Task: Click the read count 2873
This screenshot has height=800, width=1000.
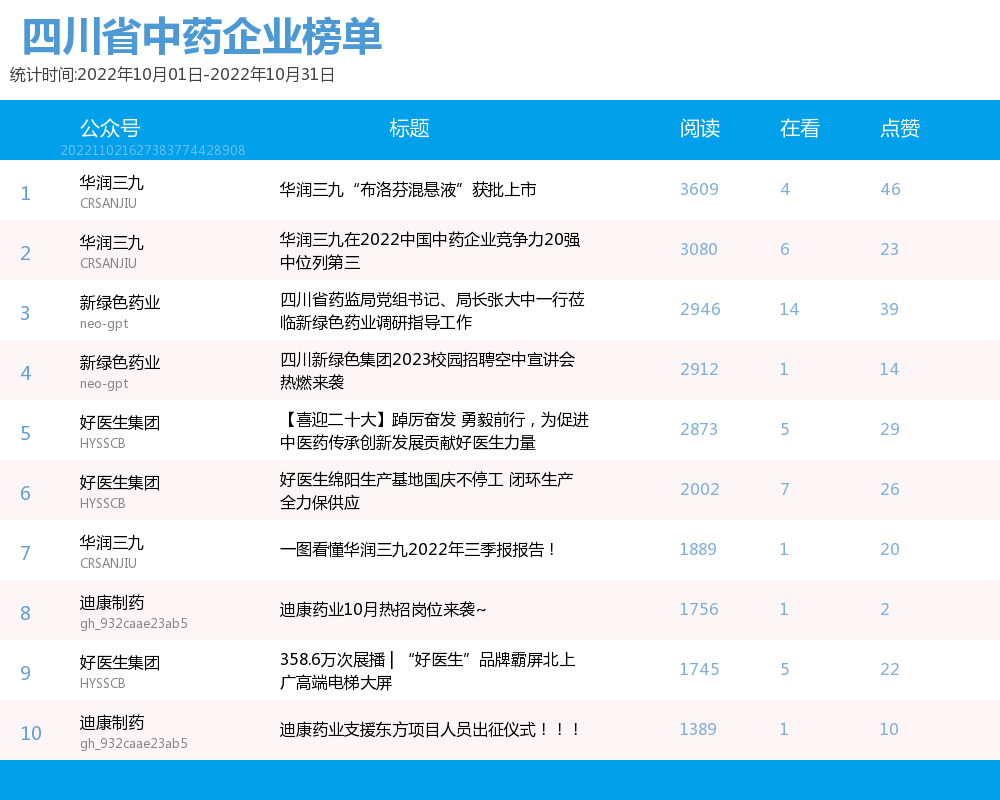Action: coord(699,429)
